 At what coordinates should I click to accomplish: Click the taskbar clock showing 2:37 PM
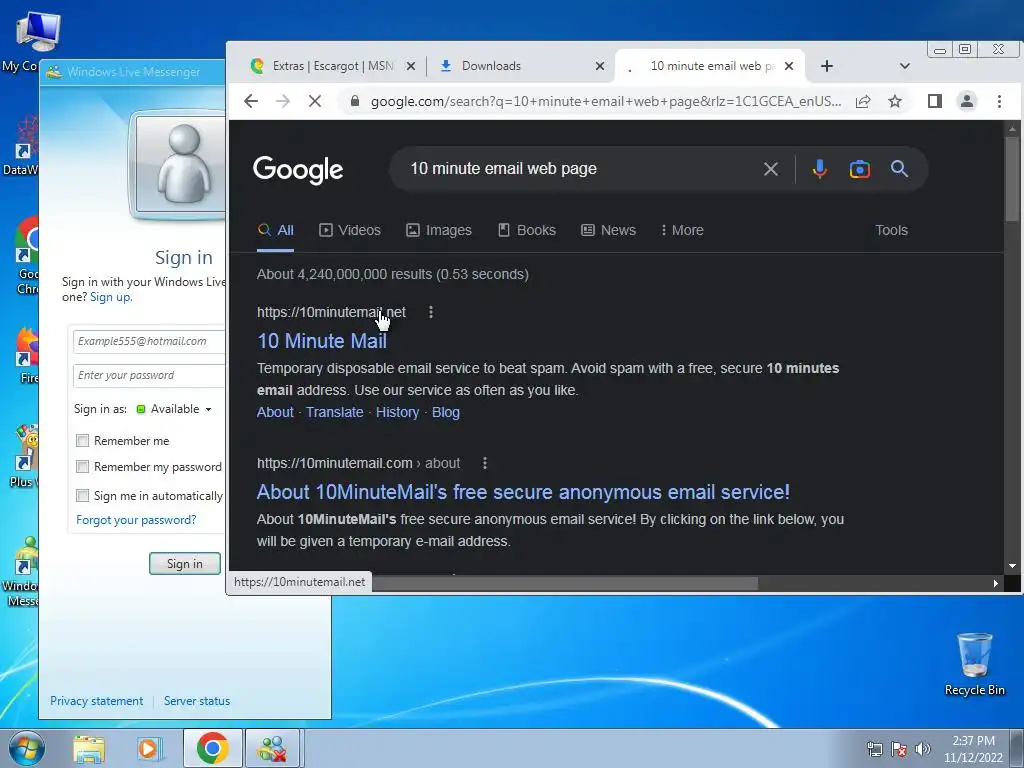(x=973, y=749)
